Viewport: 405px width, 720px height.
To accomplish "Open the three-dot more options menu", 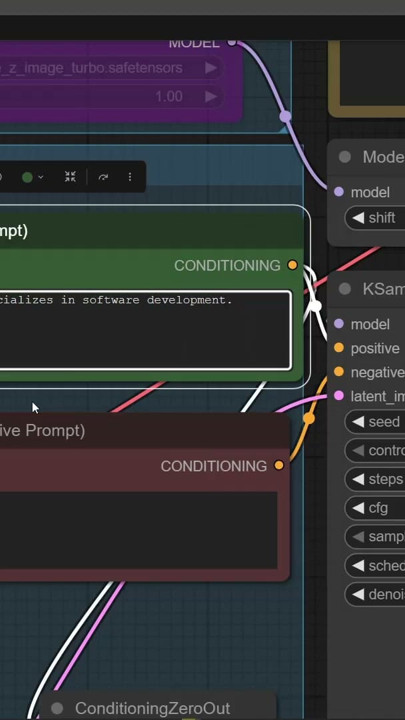I will pyautogui.click(x=130, y=177).
